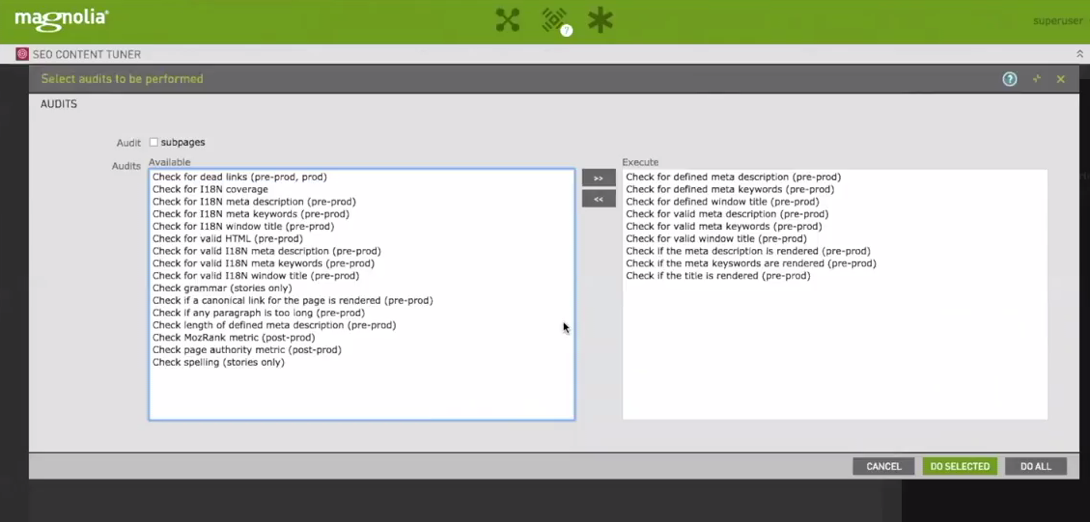Click the Magnolia logo

(61, 19)
